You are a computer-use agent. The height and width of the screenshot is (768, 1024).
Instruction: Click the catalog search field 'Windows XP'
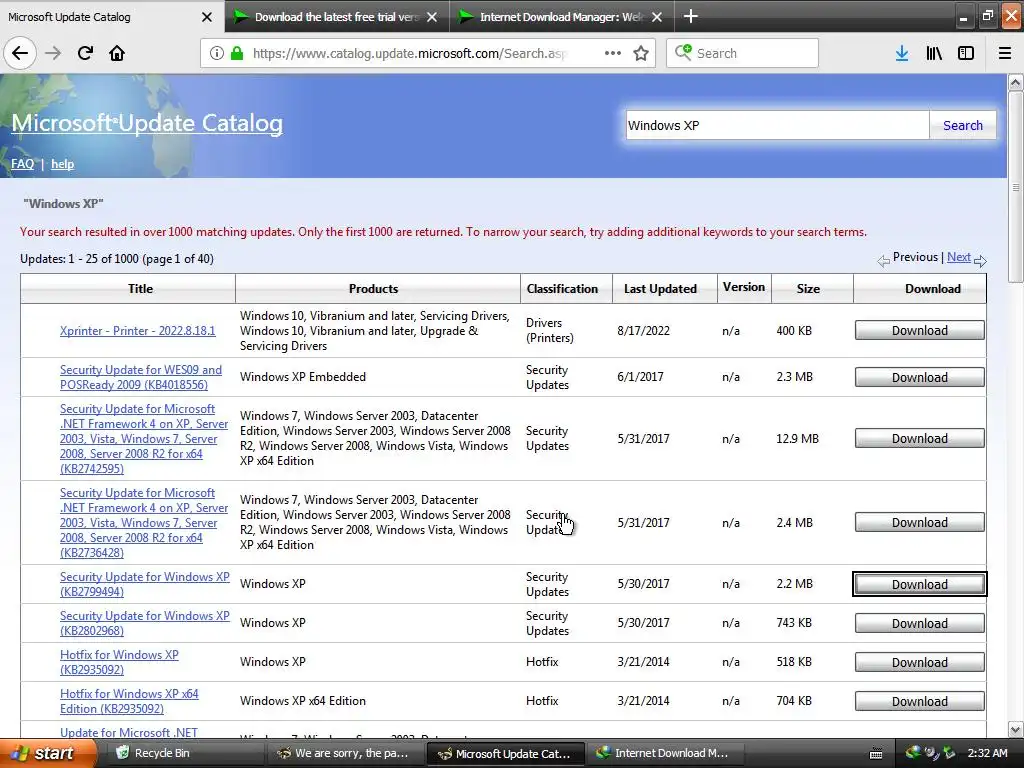(777, 125)
